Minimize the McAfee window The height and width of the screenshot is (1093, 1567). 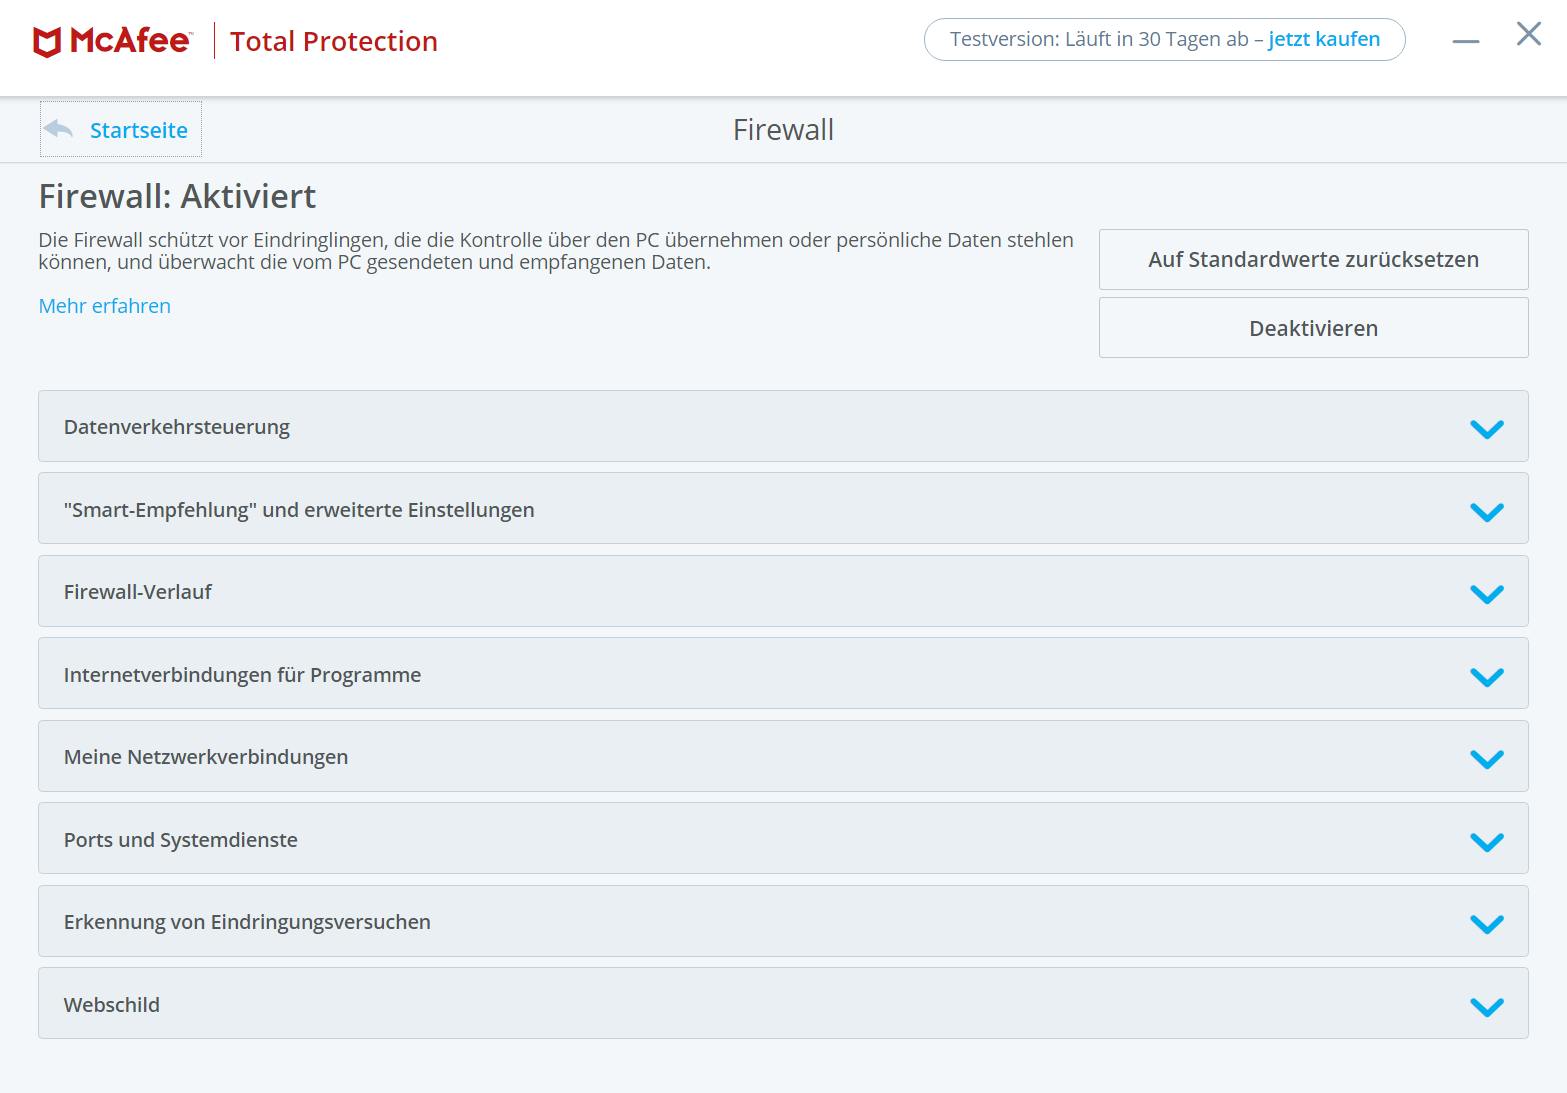(1465, 41)
